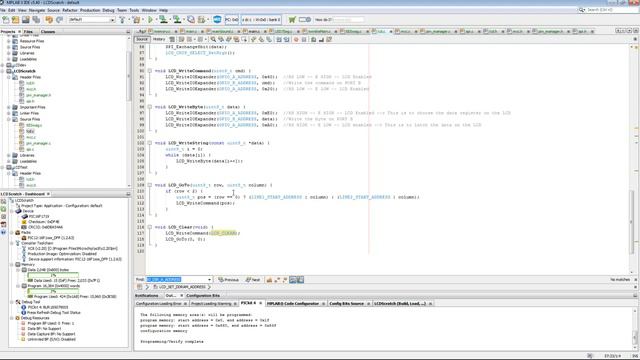Click the editor's vertical scrollbar
This screenshot has height=360, width=640.
tap(631, 159)
